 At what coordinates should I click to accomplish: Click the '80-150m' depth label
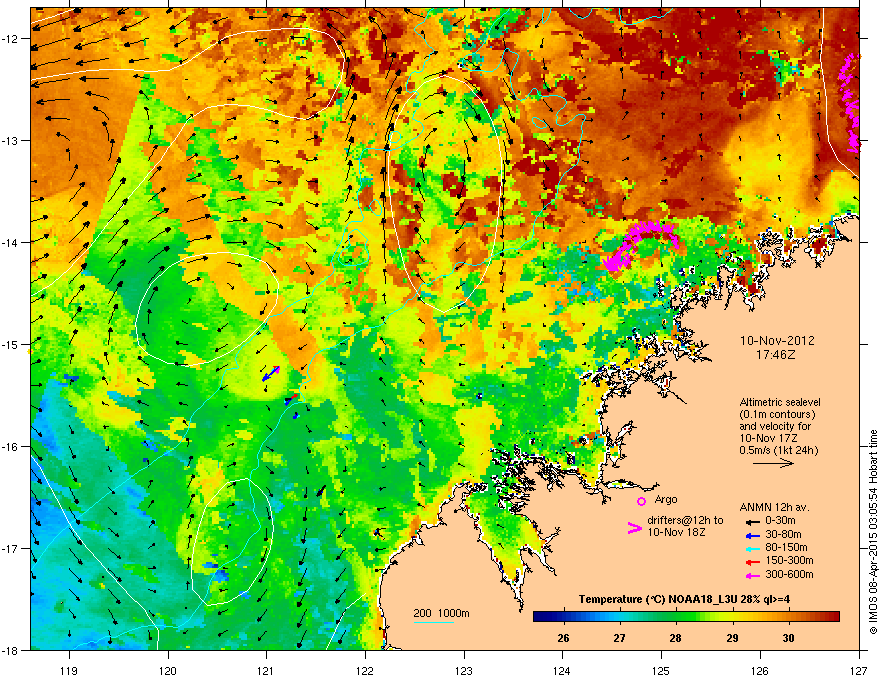[x=786, y=548]
